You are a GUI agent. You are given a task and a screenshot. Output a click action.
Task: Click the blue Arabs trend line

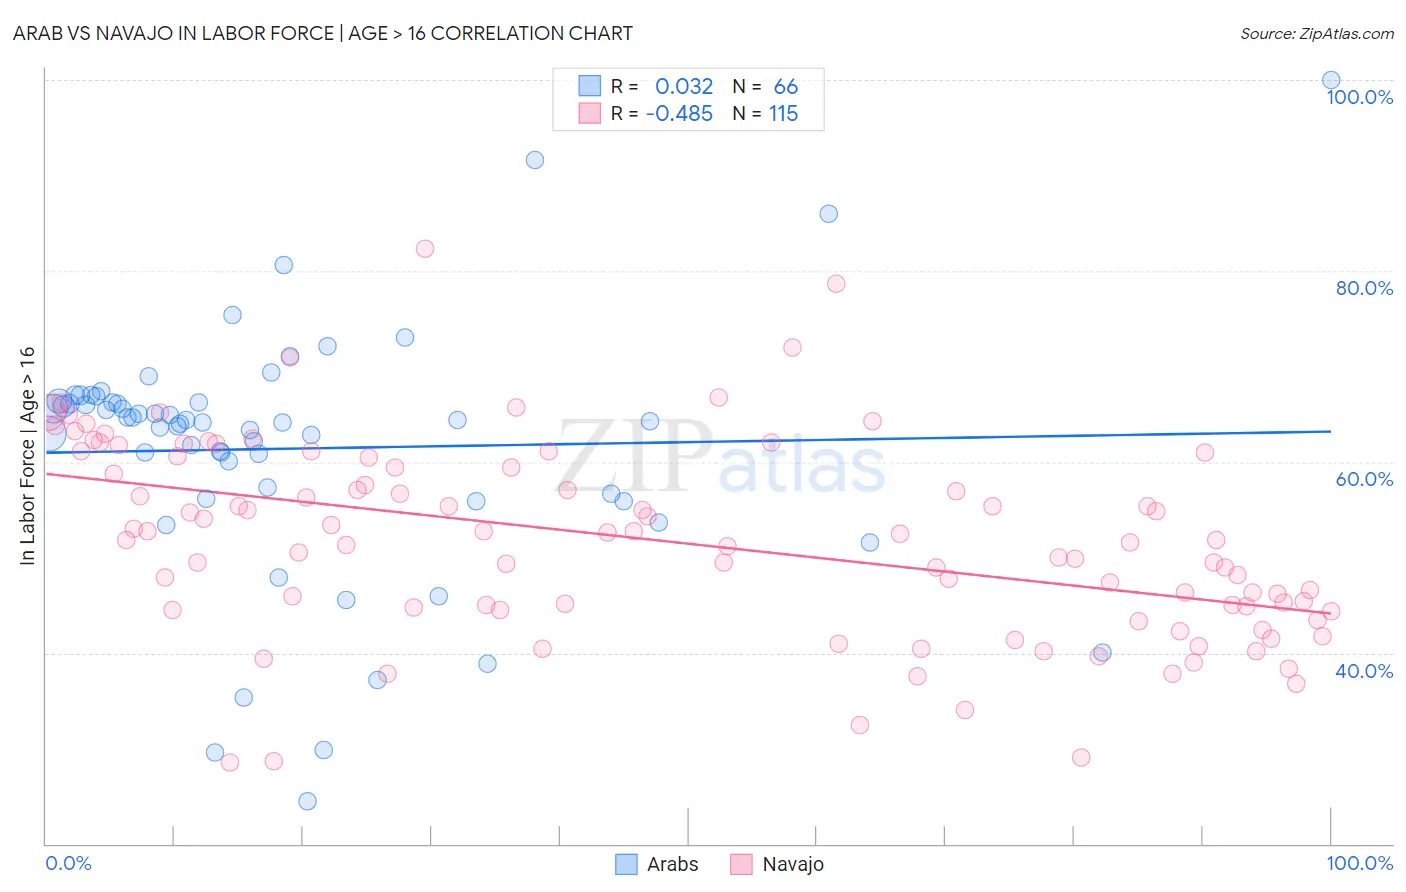(x=688, y=441)
